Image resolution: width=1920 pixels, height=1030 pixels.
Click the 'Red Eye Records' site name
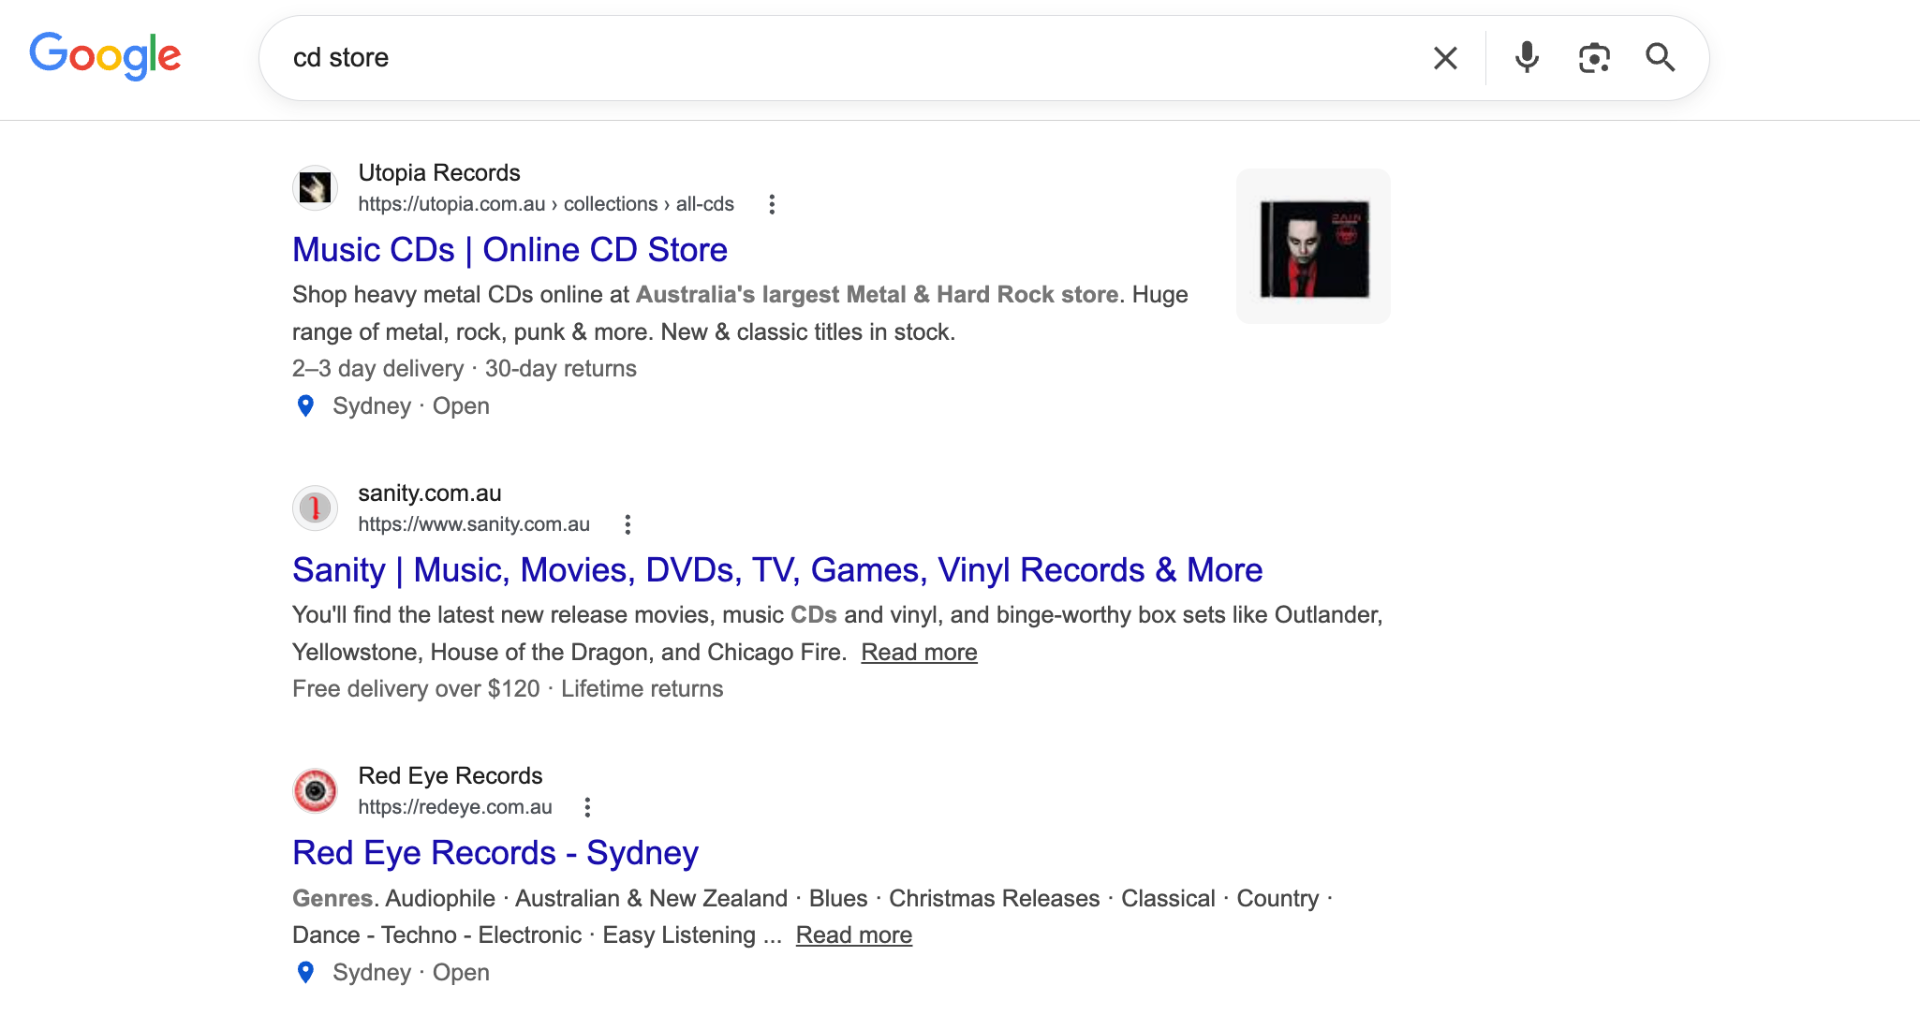[x=450, y=776]
